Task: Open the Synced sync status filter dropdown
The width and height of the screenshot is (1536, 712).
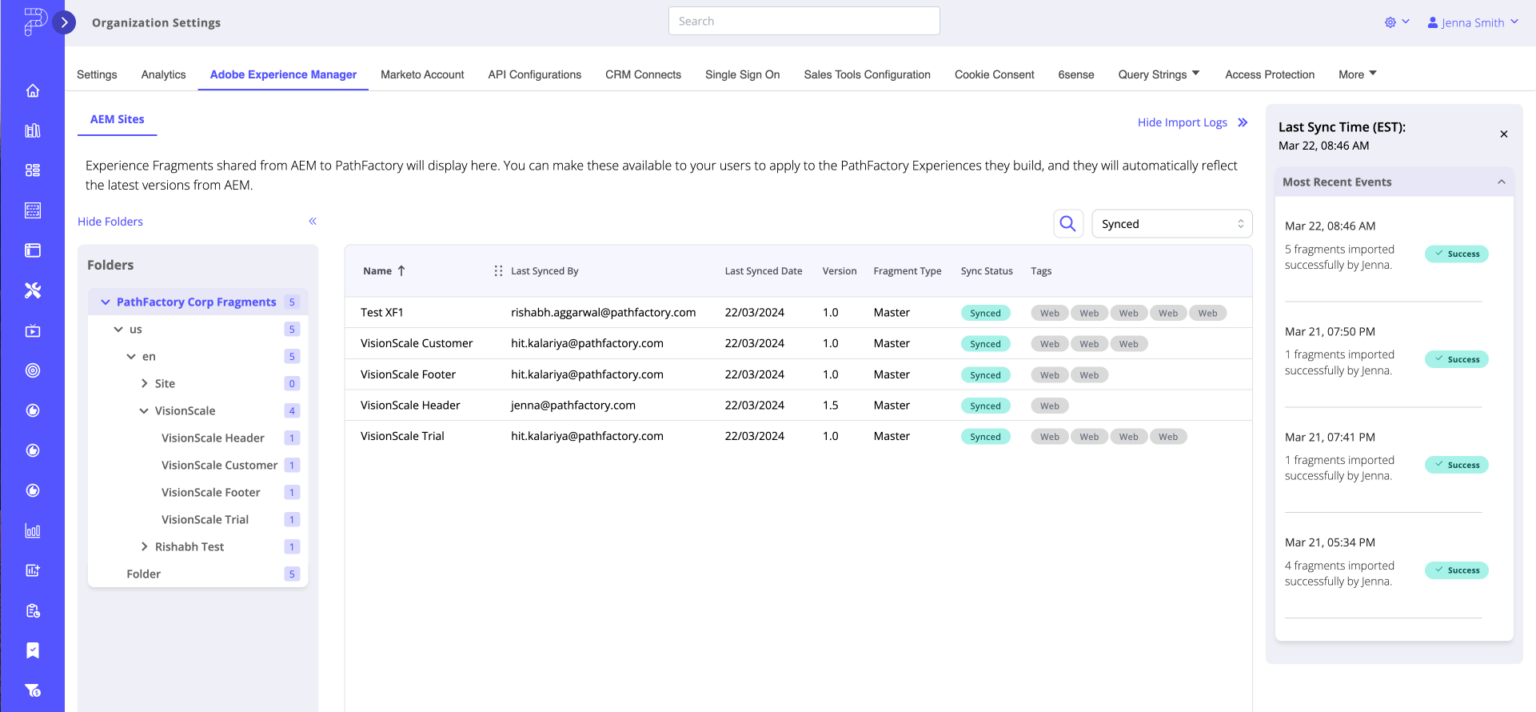Action: click(x=1171, y=223)
